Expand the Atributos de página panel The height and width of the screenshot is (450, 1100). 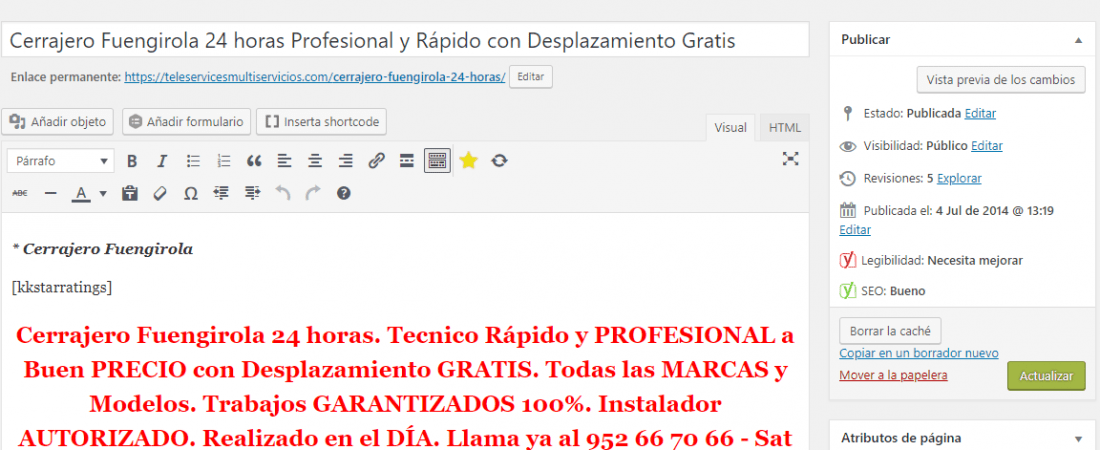point(1078,438)
